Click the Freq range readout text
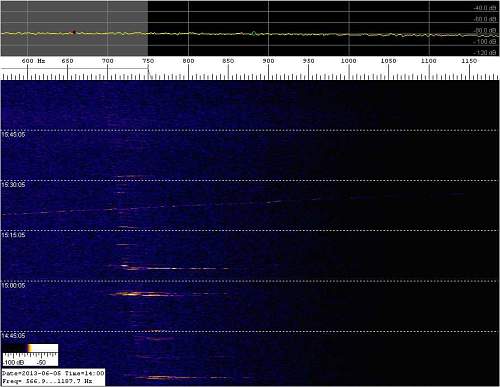This screenshot has height=387, width=500. 47,381
